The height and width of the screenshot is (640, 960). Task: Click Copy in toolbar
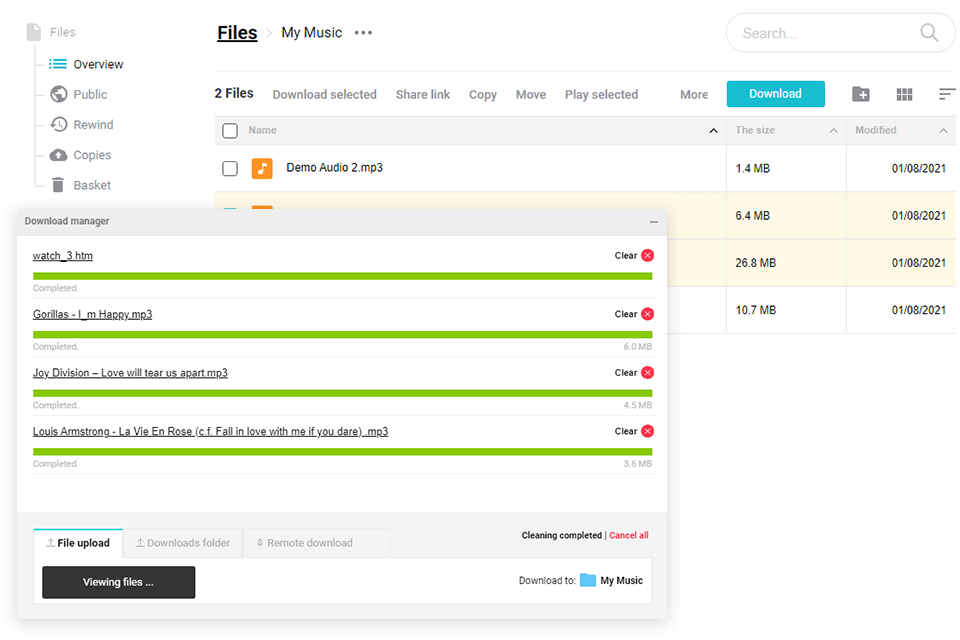482,95
